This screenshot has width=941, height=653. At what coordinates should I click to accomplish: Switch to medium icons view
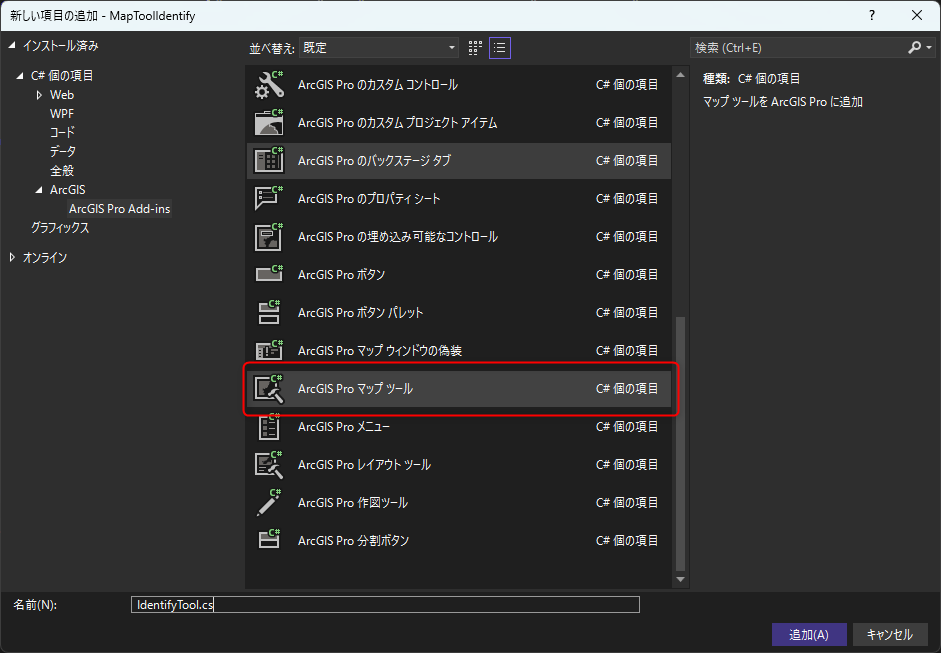click(475, 48)
